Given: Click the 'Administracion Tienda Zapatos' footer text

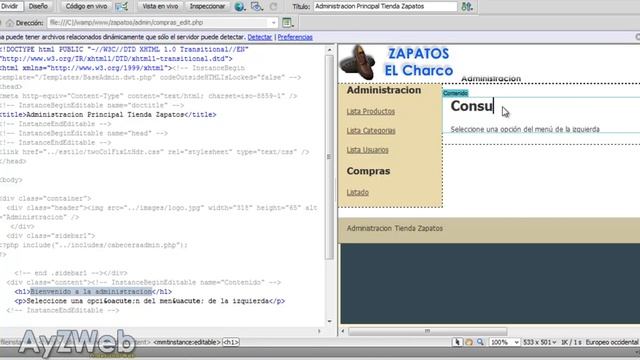Looking at the screenshot, I should pos(395,229).
